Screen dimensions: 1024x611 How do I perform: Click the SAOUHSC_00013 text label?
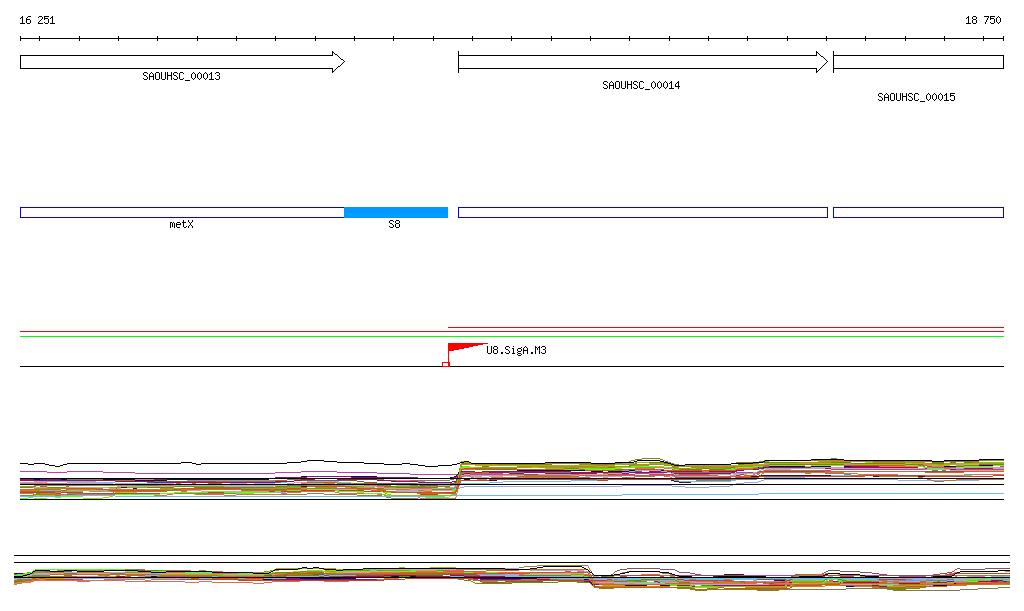(x=181, y=76)
